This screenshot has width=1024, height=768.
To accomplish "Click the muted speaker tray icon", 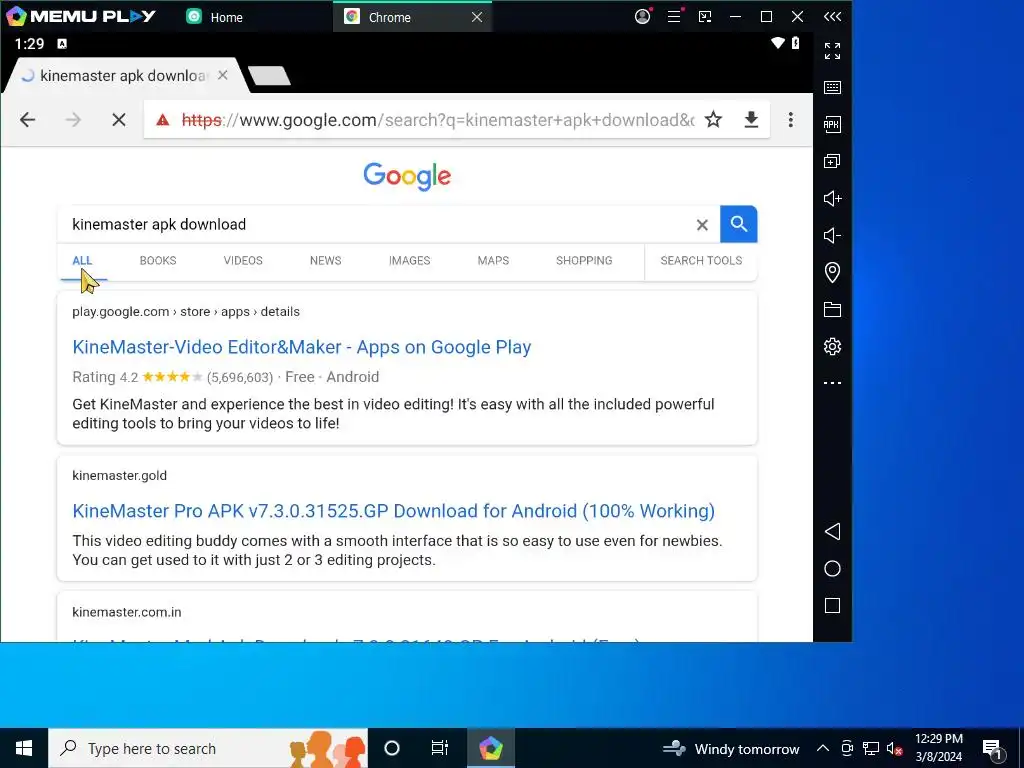I will click(894, 748).
